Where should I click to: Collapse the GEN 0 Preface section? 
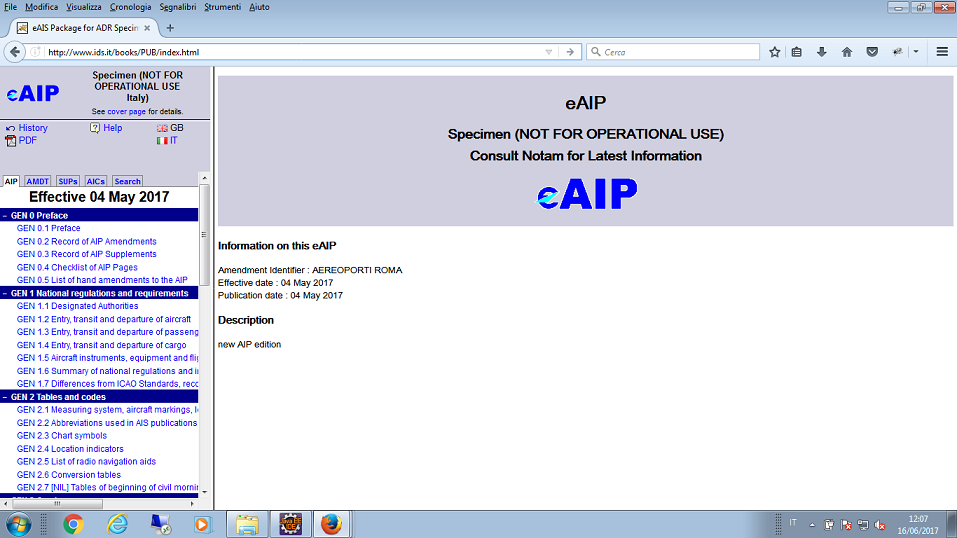[x=38, y=215]
